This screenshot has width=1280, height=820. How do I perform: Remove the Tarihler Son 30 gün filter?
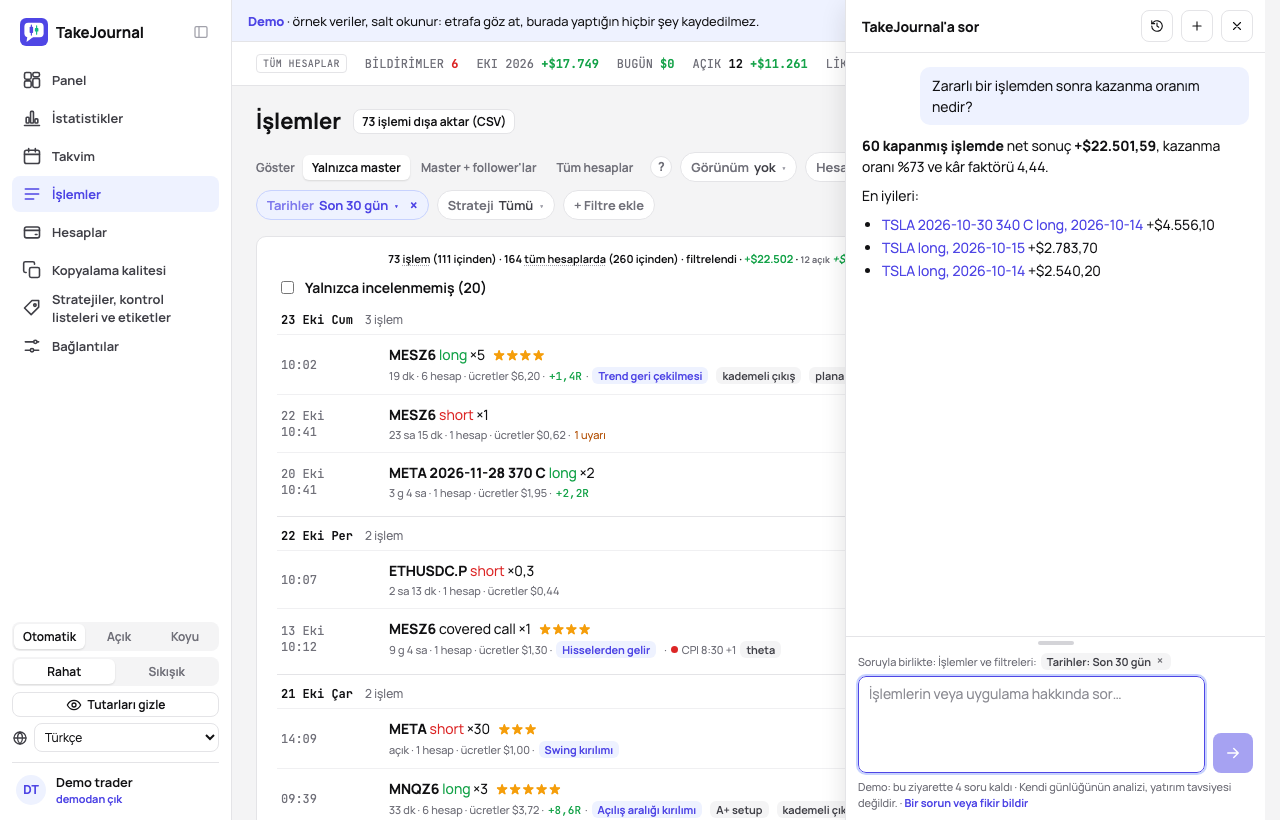tap(414, 205)
